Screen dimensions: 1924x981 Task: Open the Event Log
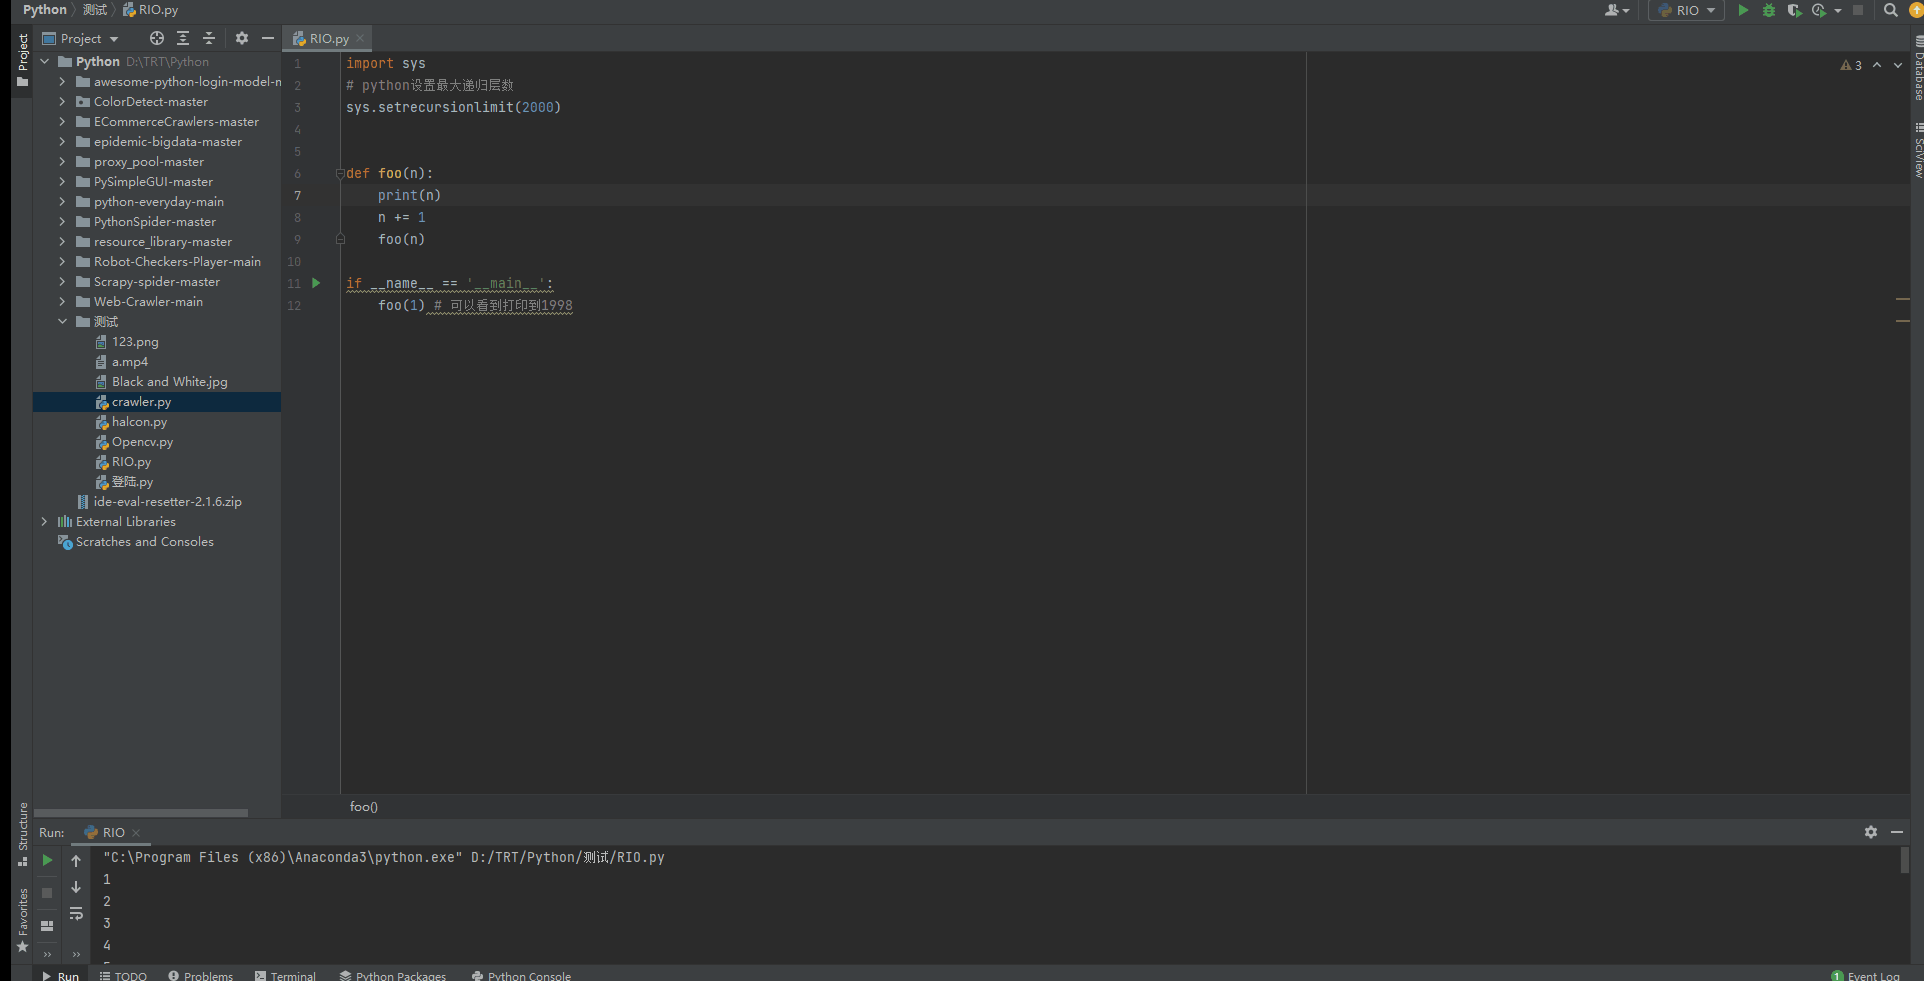tap(1865, 975)
